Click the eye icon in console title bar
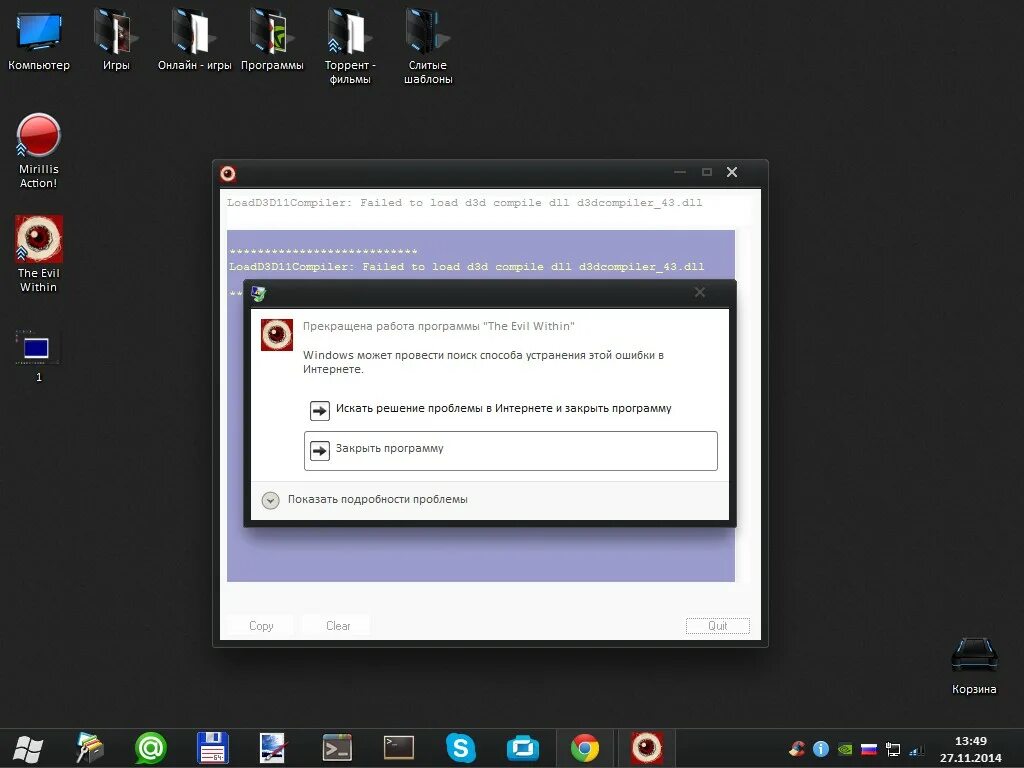 coord(228,173)
